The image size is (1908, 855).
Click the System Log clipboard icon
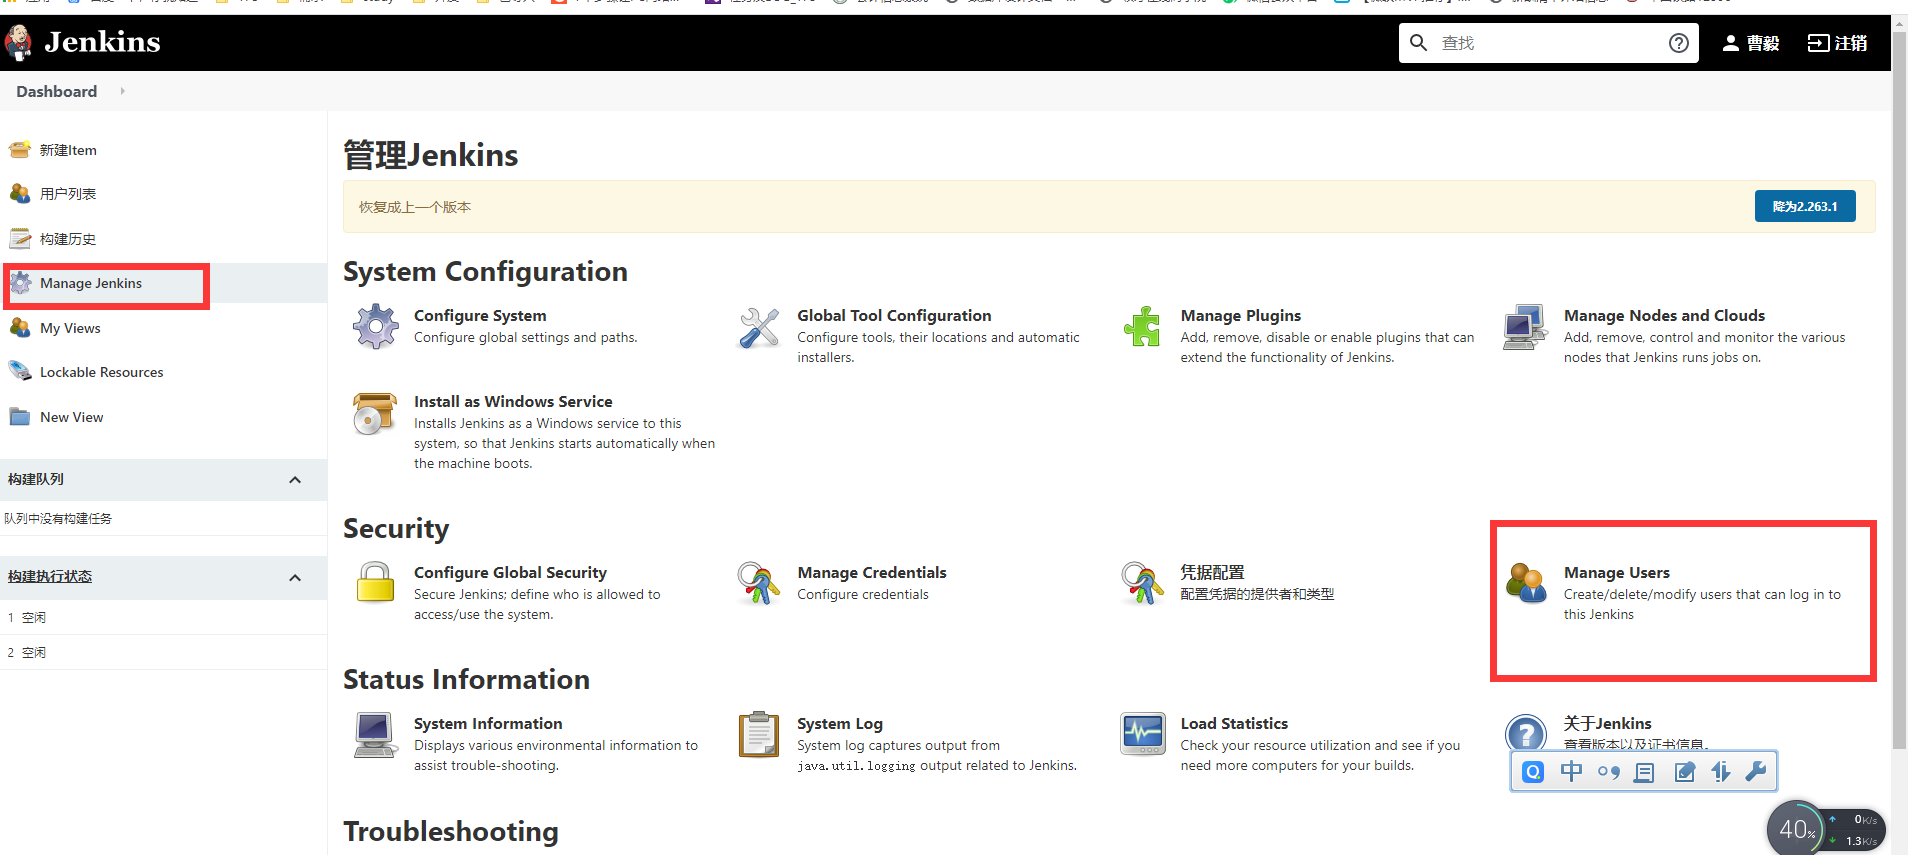point(759,735)
